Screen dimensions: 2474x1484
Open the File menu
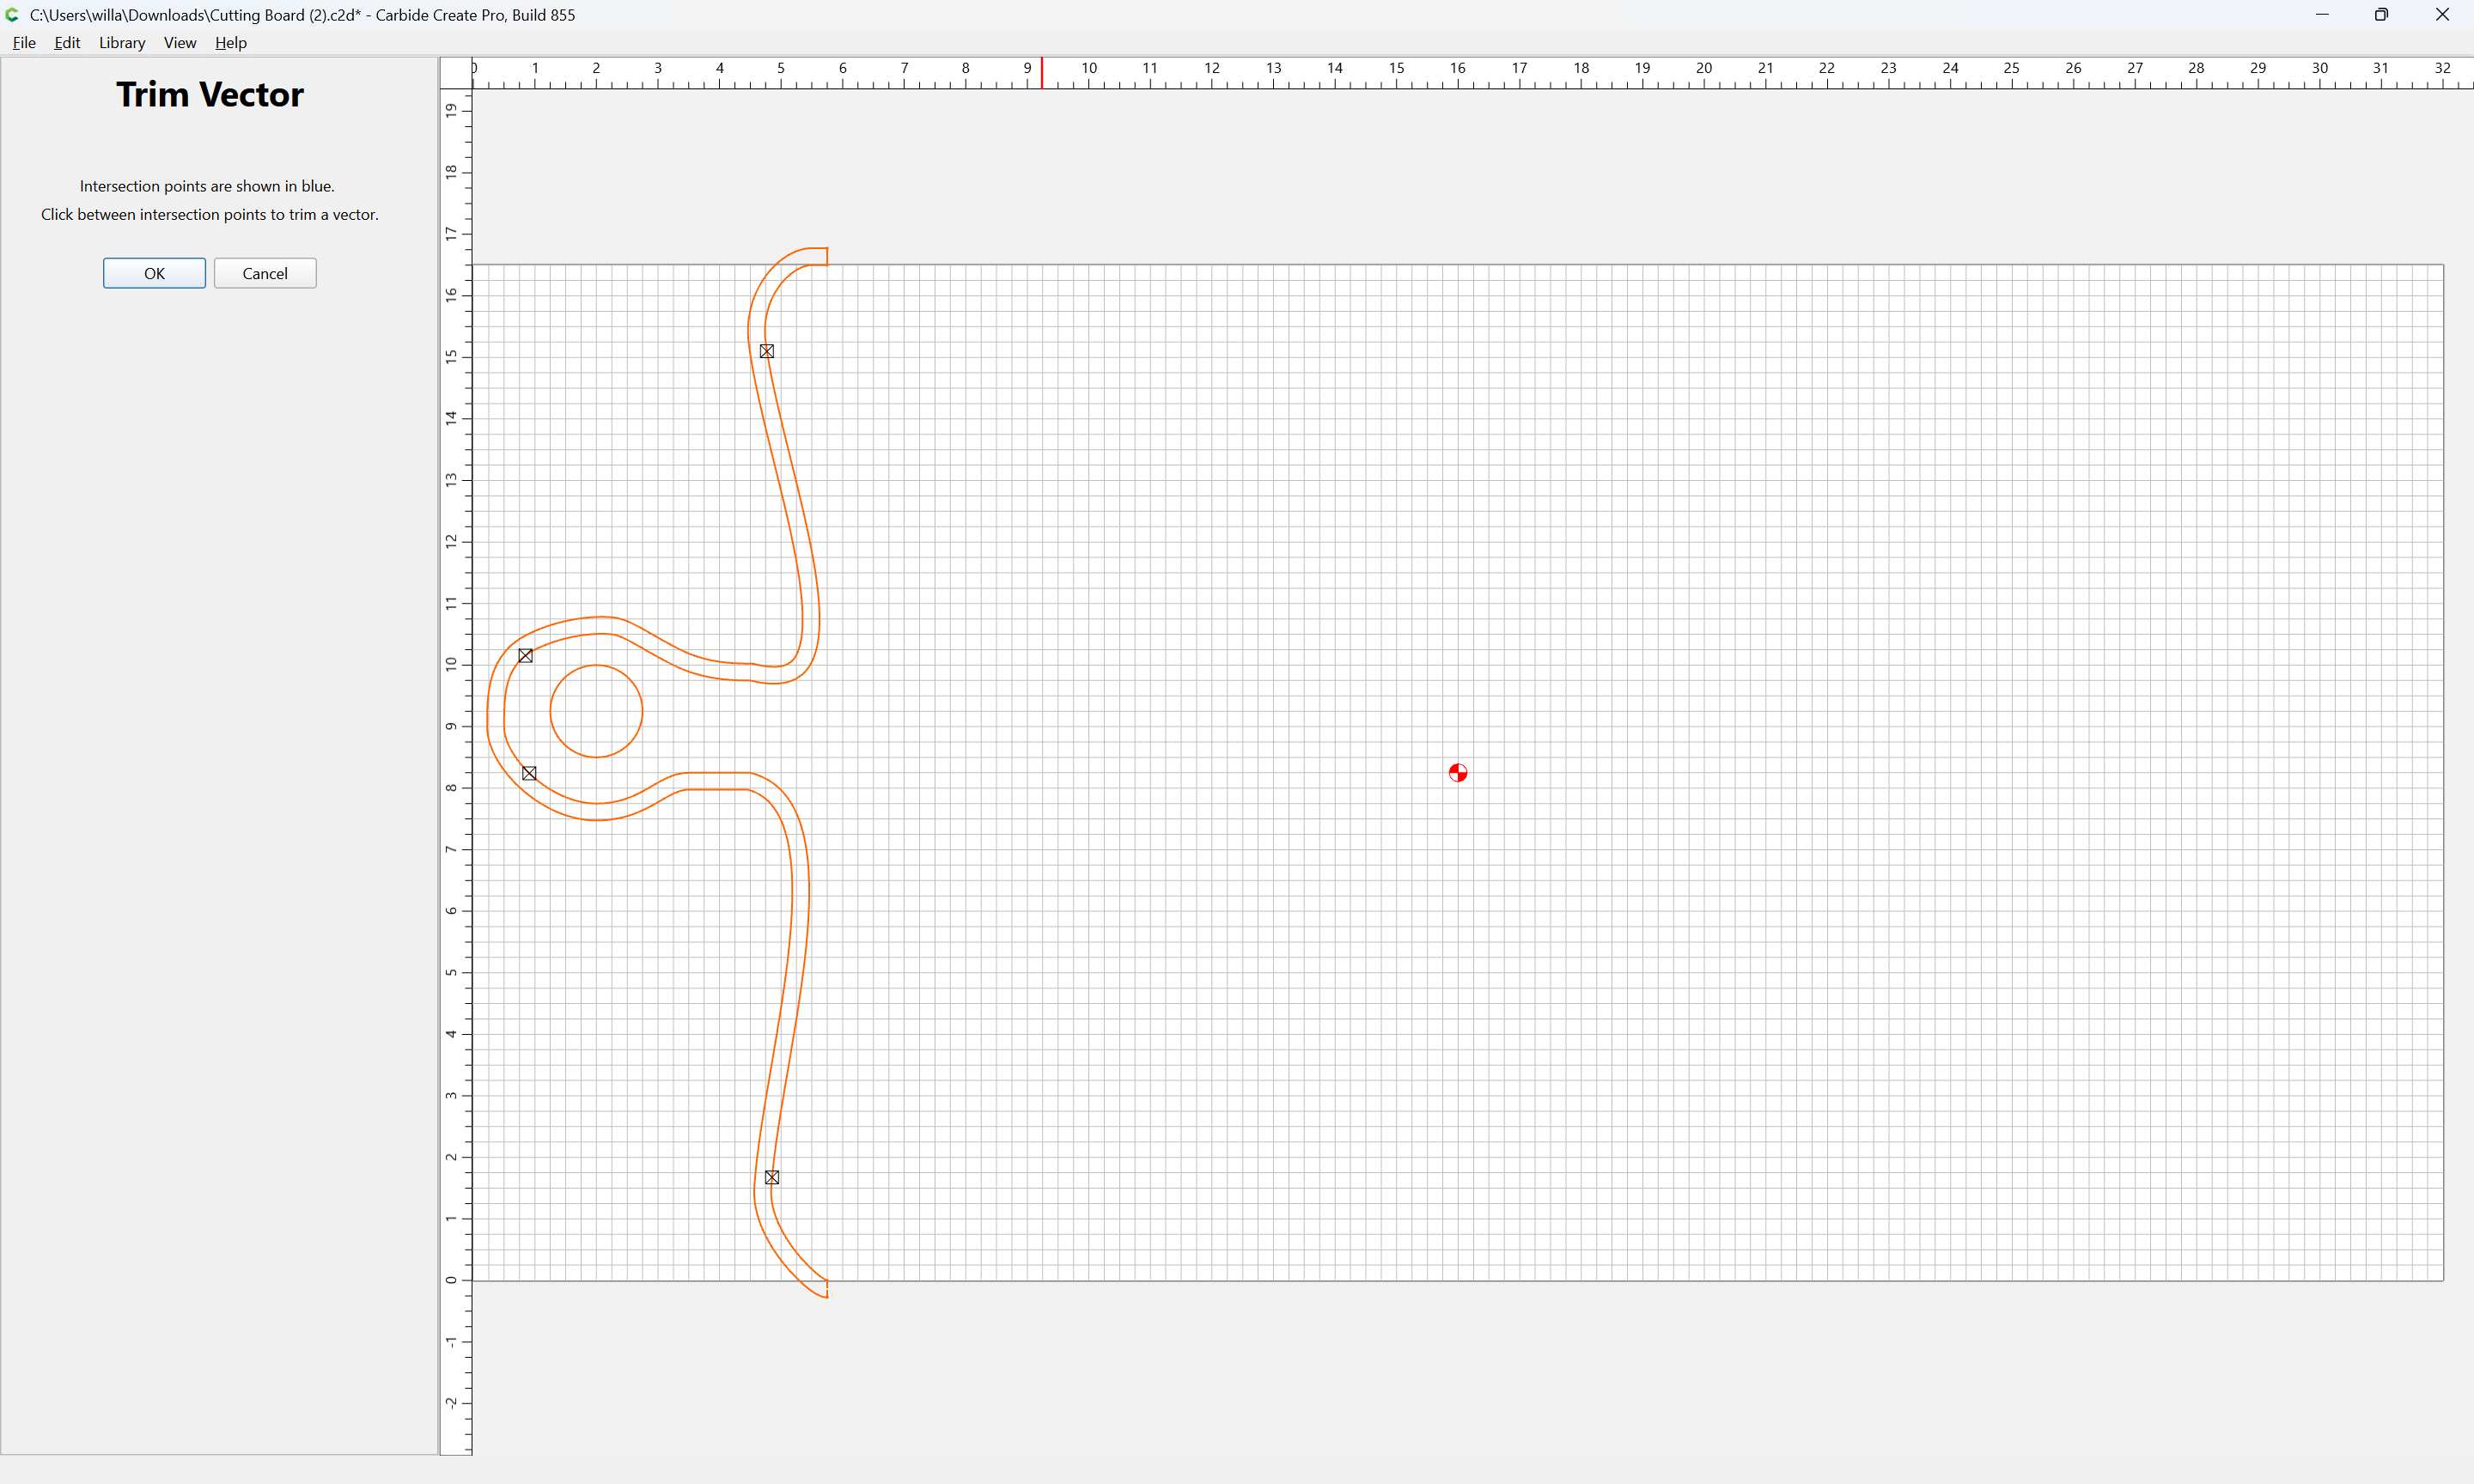click(x=24, y=43)
